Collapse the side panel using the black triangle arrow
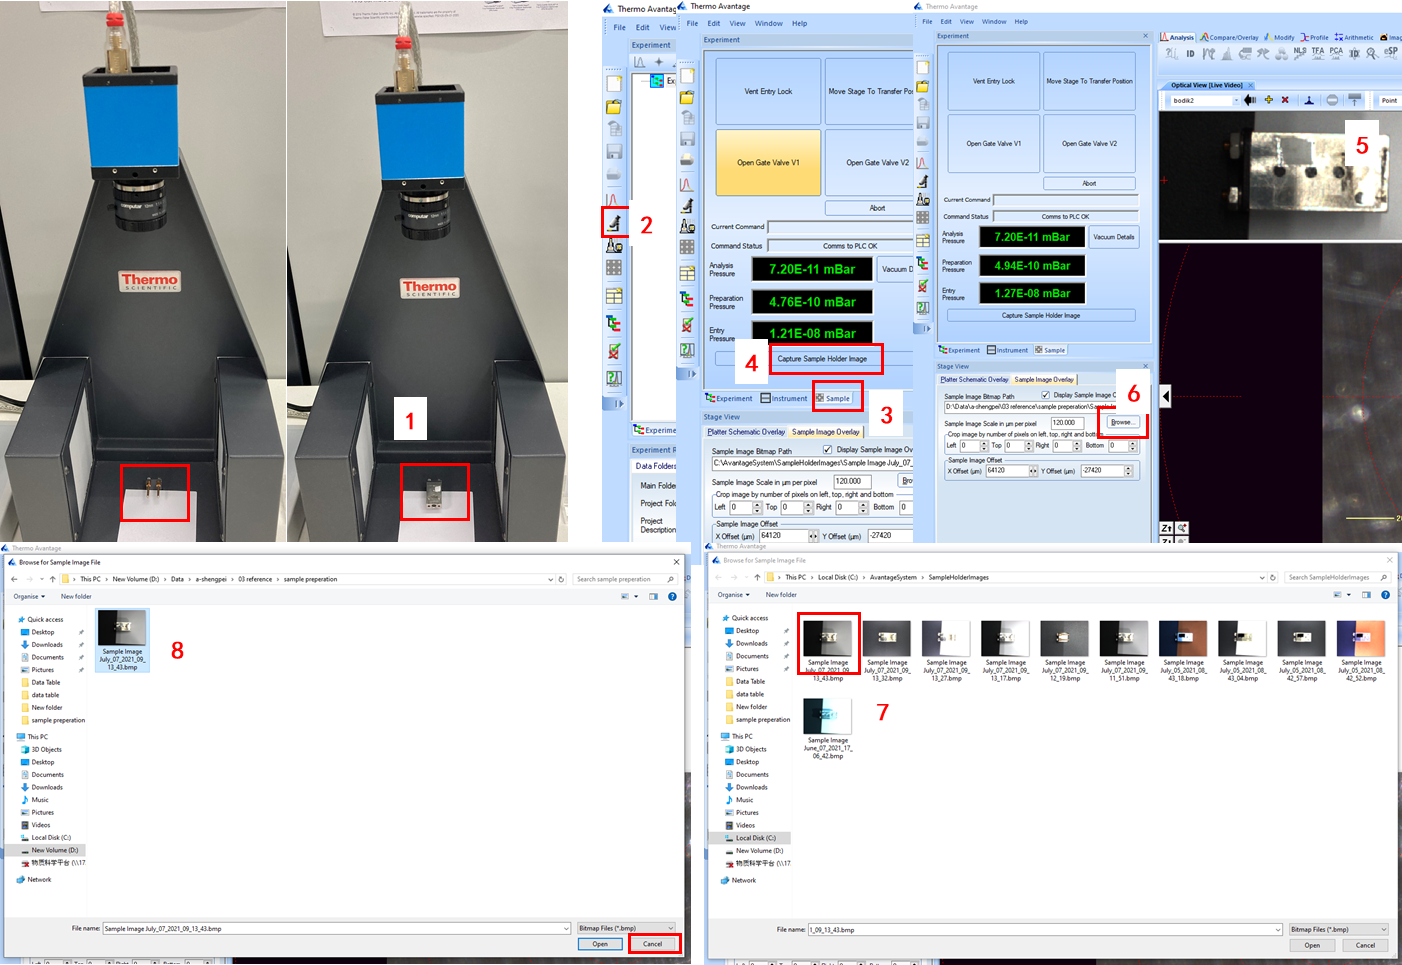 1166,396
